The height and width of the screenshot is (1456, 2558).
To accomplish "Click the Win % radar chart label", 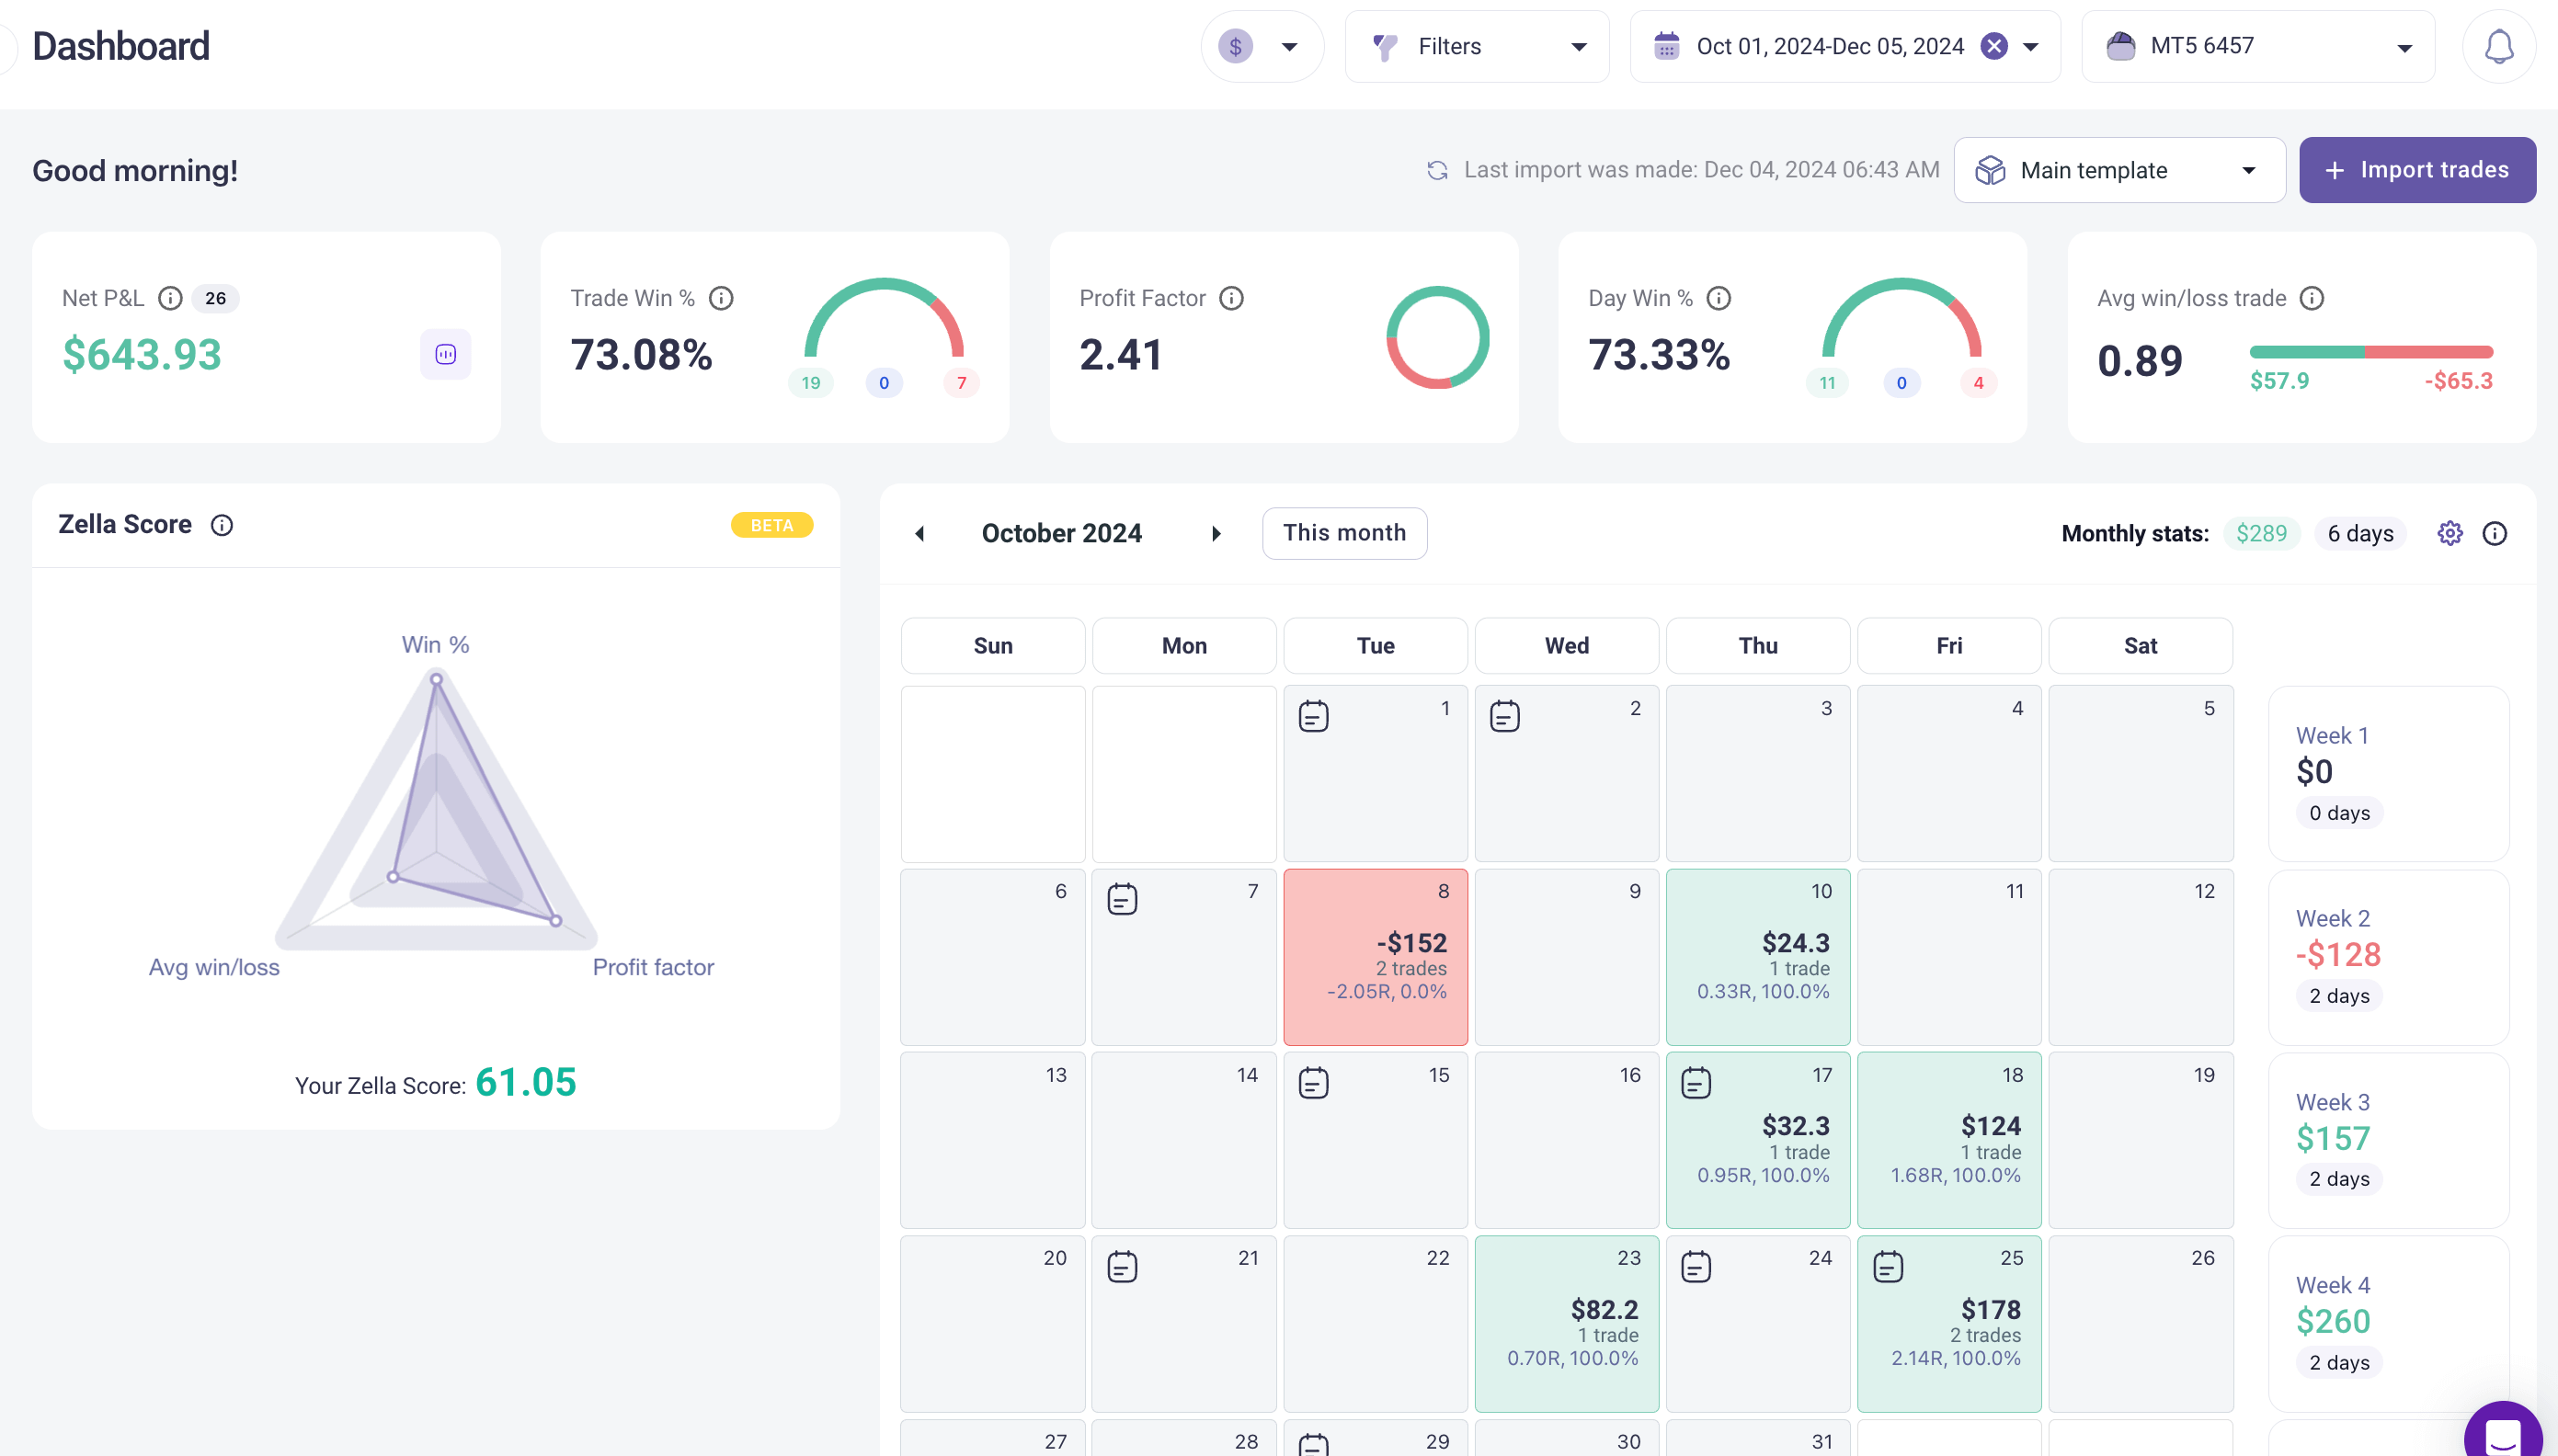I will tap(435, 645).
